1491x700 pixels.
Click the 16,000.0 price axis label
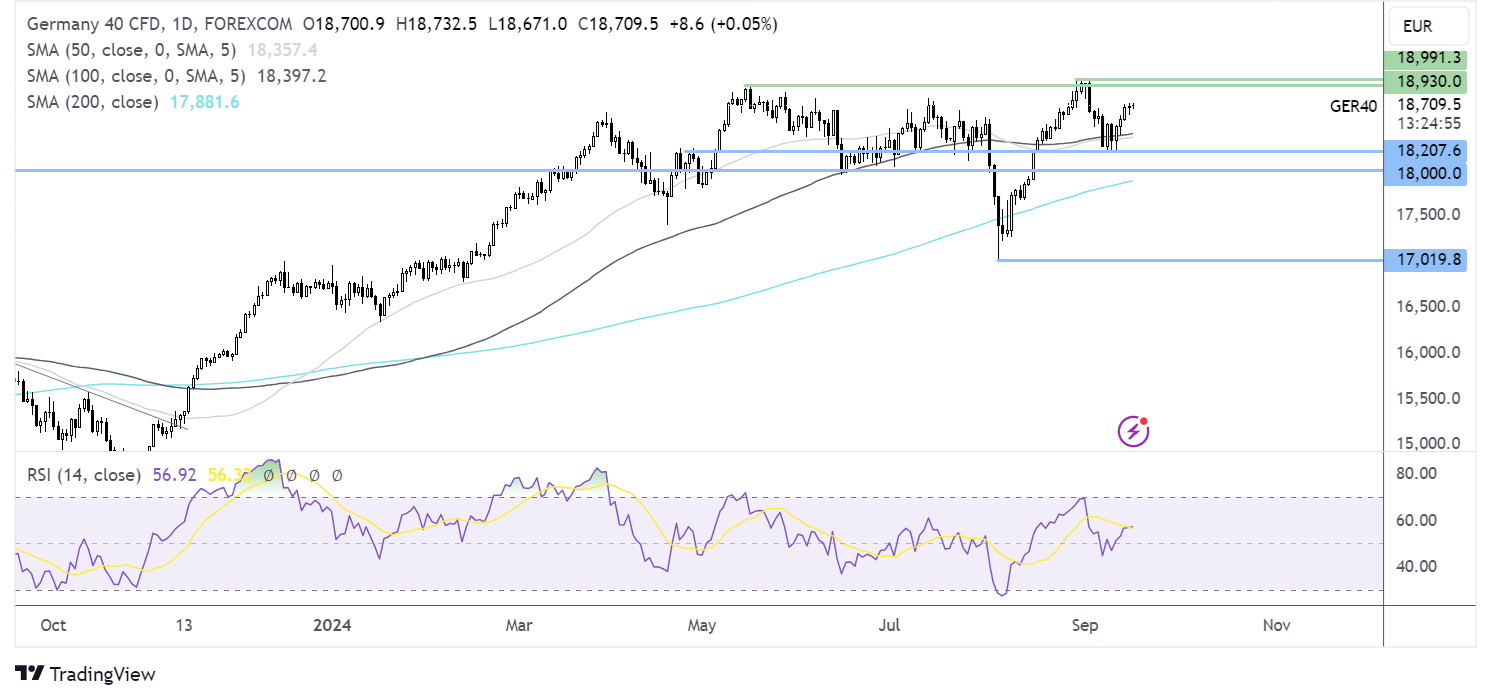(x=1429, y=352)
